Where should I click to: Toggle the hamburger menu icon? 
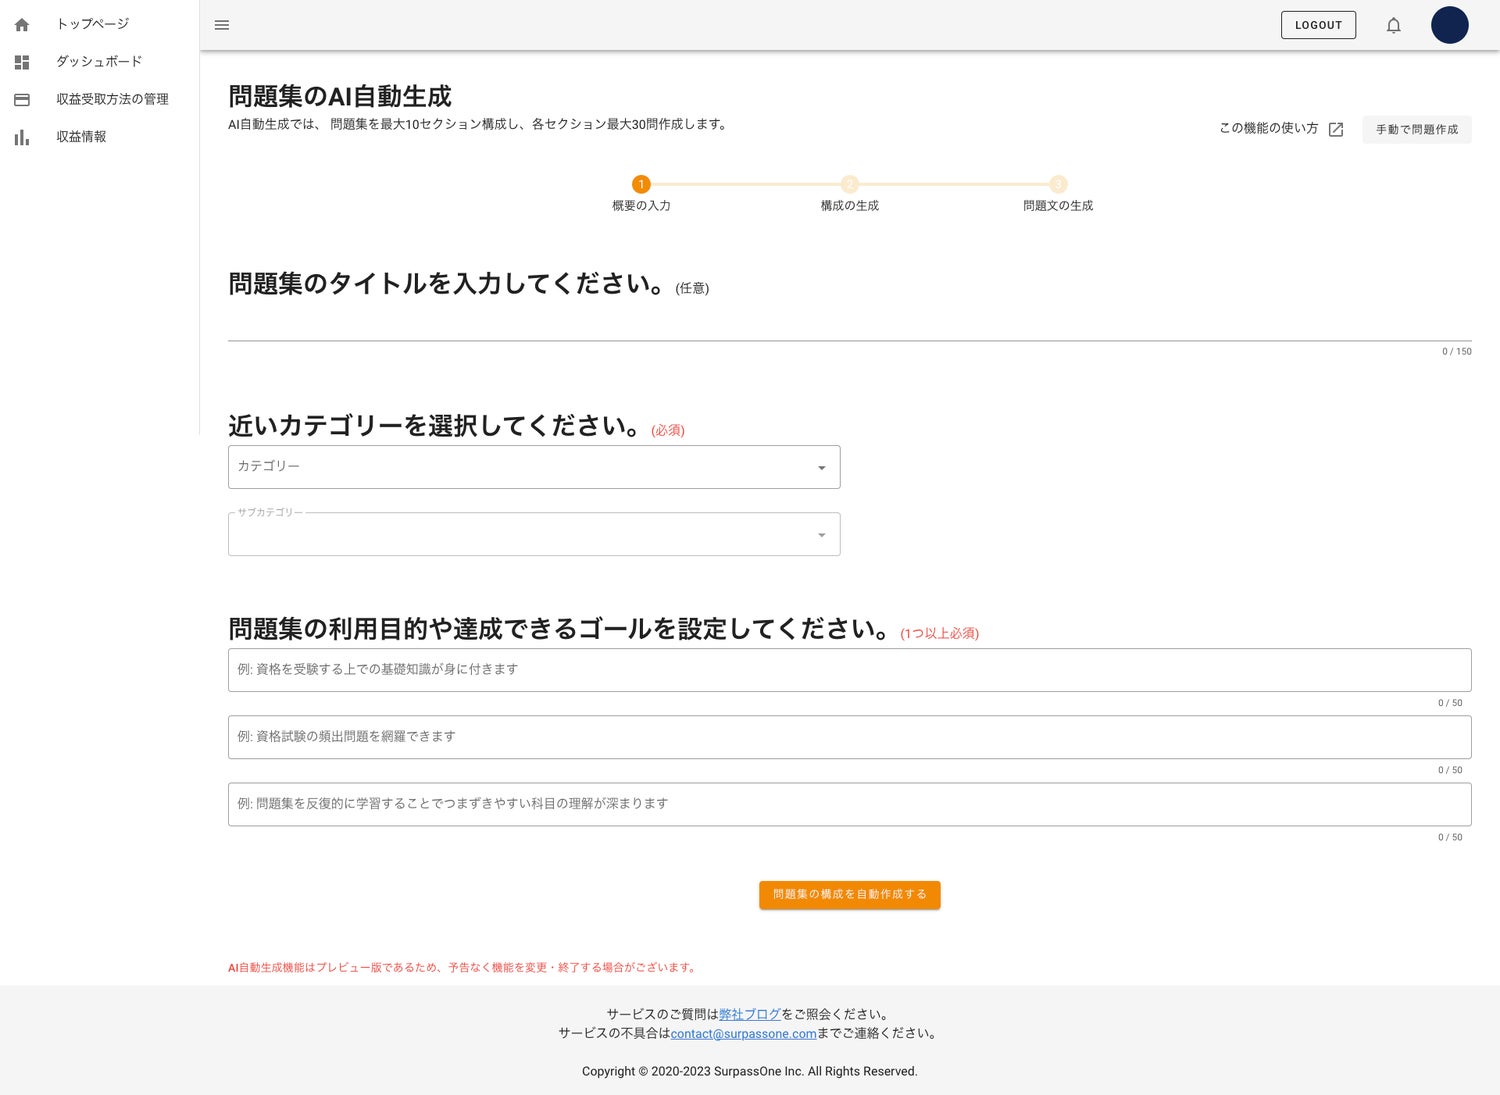point(222,25)
